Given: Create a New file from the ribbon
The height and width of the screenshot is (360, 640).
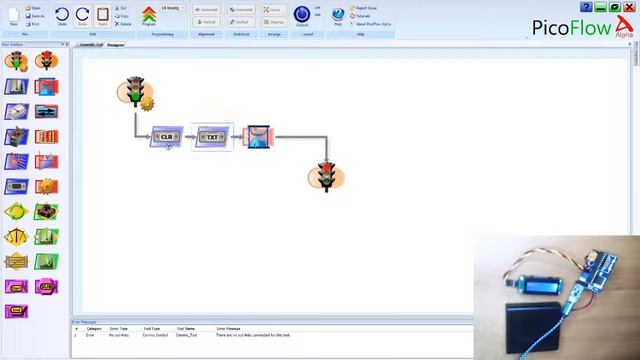Looking at the screenshot, I should coord(13,16).
